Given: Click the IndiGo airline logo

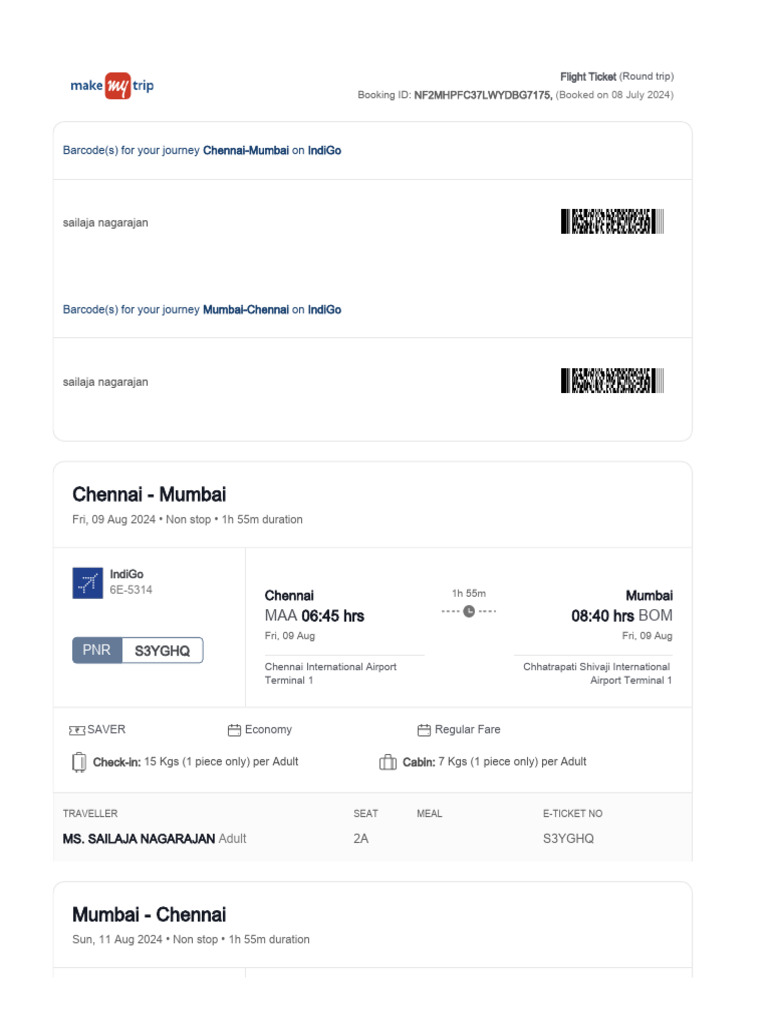Looking at the screenshot, I should click(x=88, y=583).
